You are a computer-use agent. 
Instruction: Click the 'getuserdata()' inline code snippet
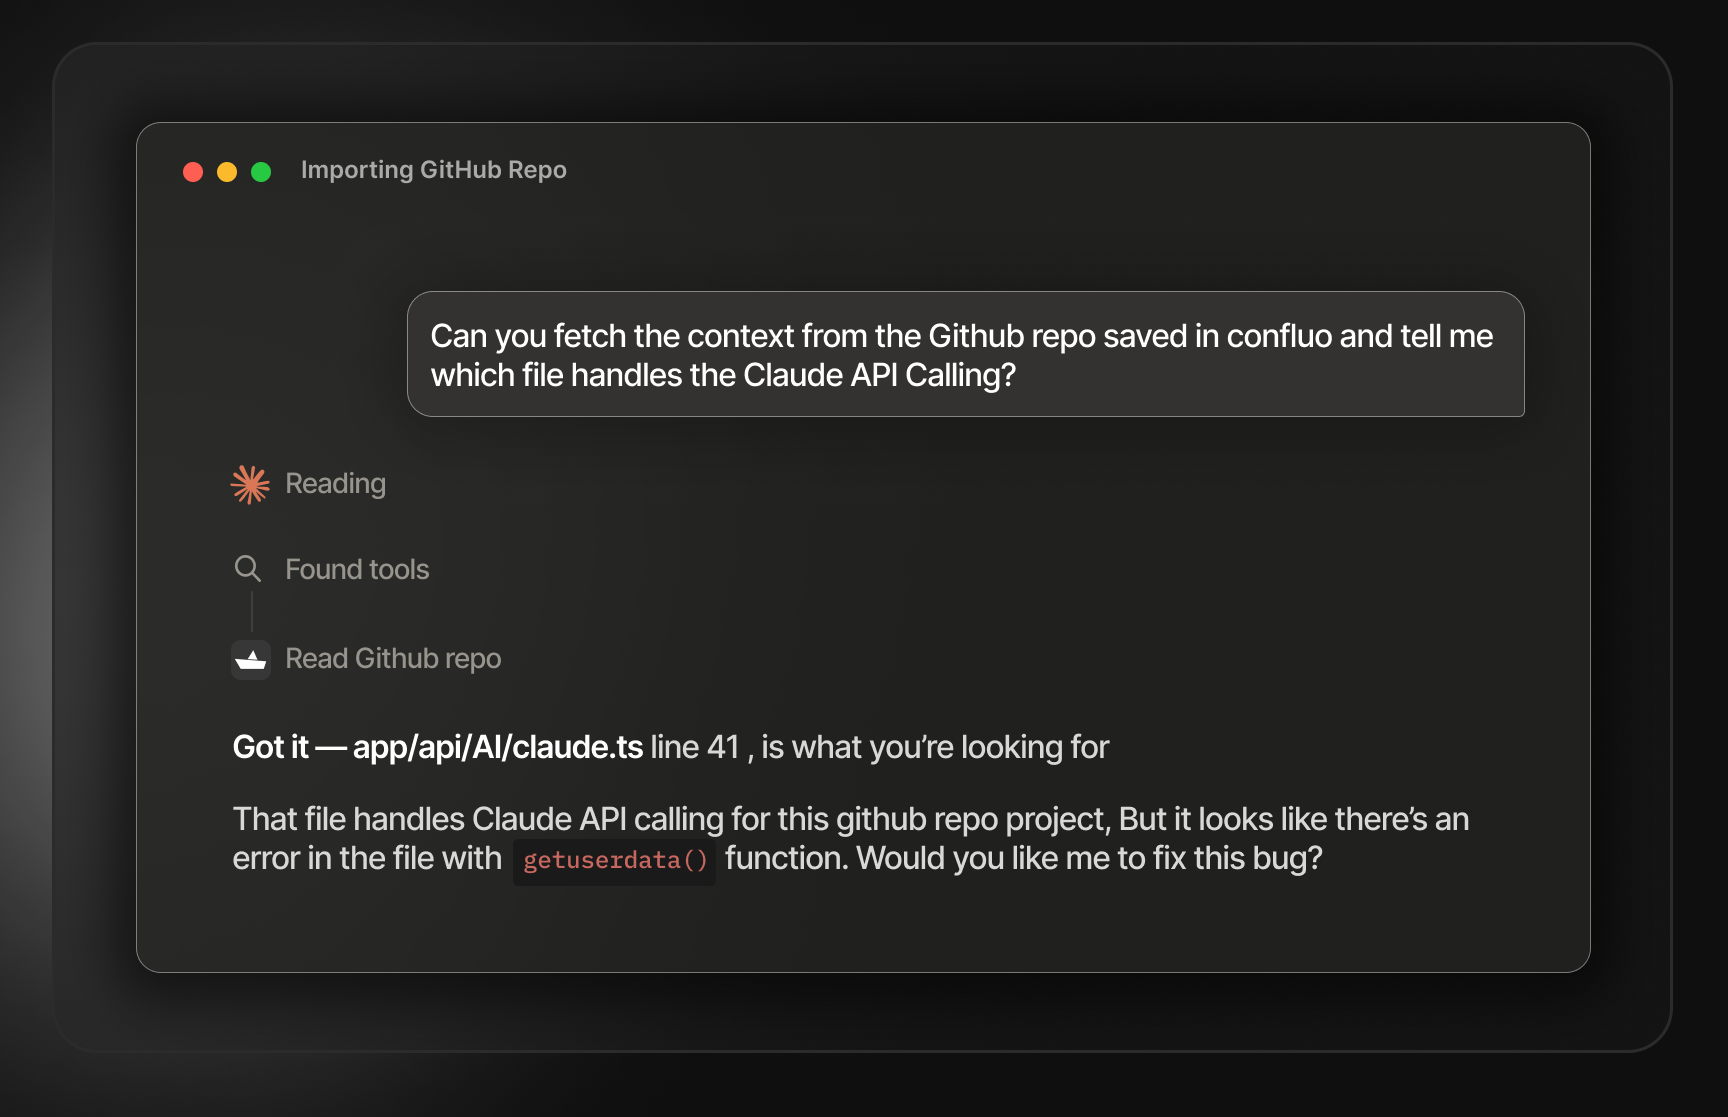coord(615,860)
